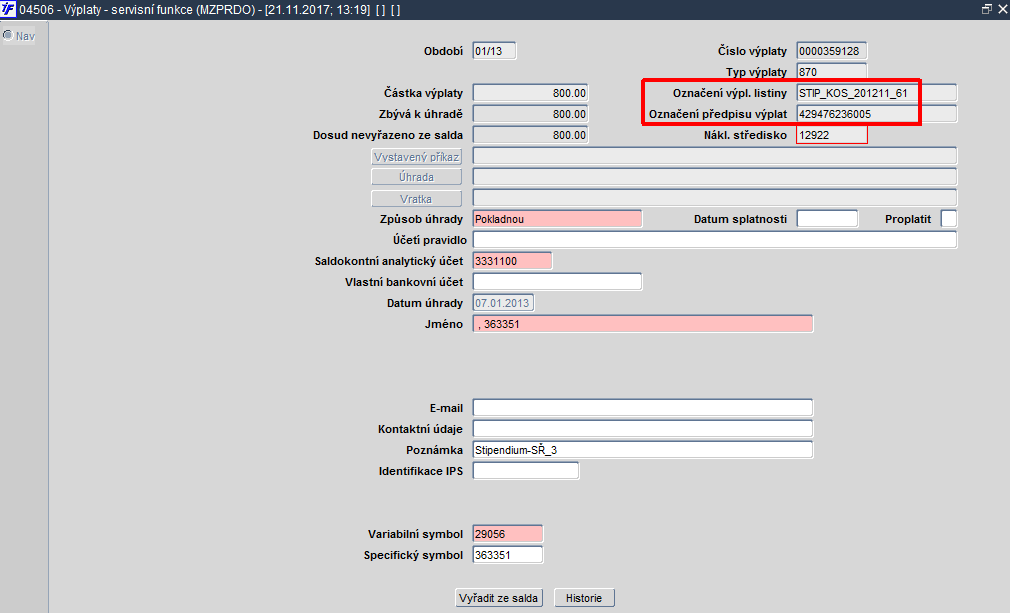Screen dimensions: 1010x613
Task: Focus the Vlastní bankovní účet field
Action: click(557, 281)
